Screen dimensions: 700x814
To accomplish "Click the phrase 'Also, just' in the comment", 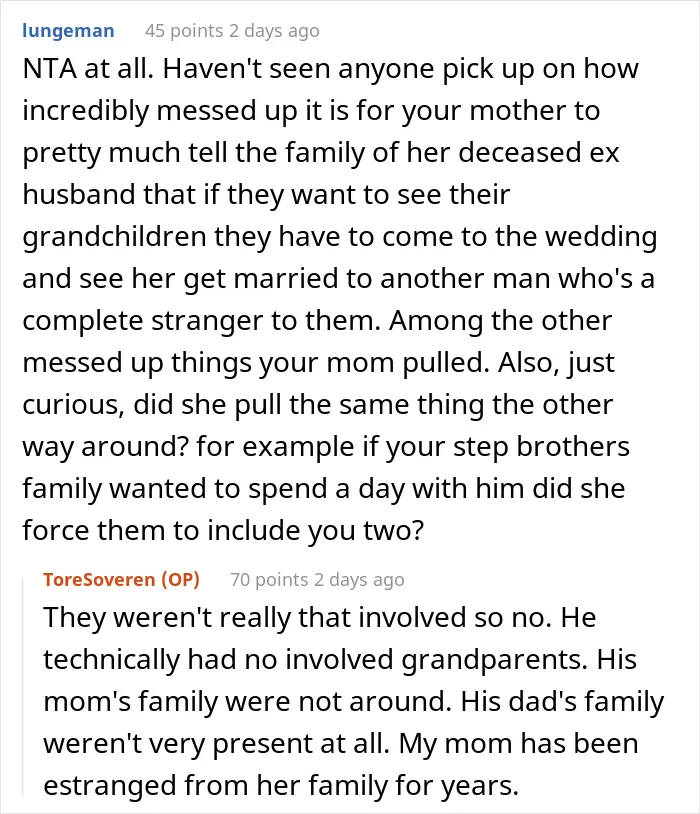I will pos(557,363).
